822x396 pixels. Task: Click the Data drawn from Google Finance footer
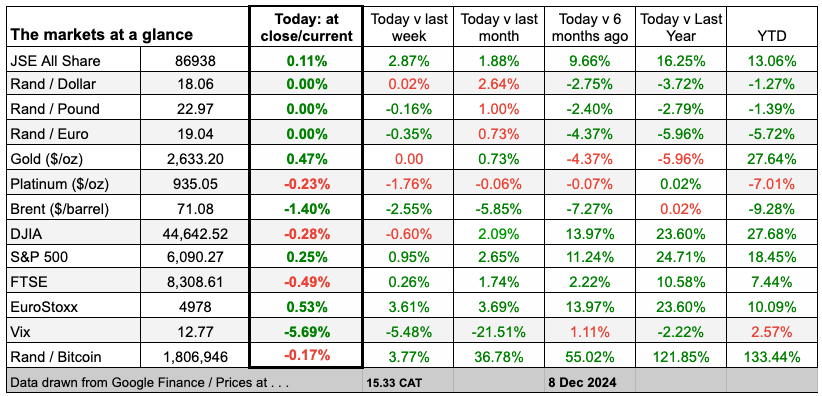149,382
